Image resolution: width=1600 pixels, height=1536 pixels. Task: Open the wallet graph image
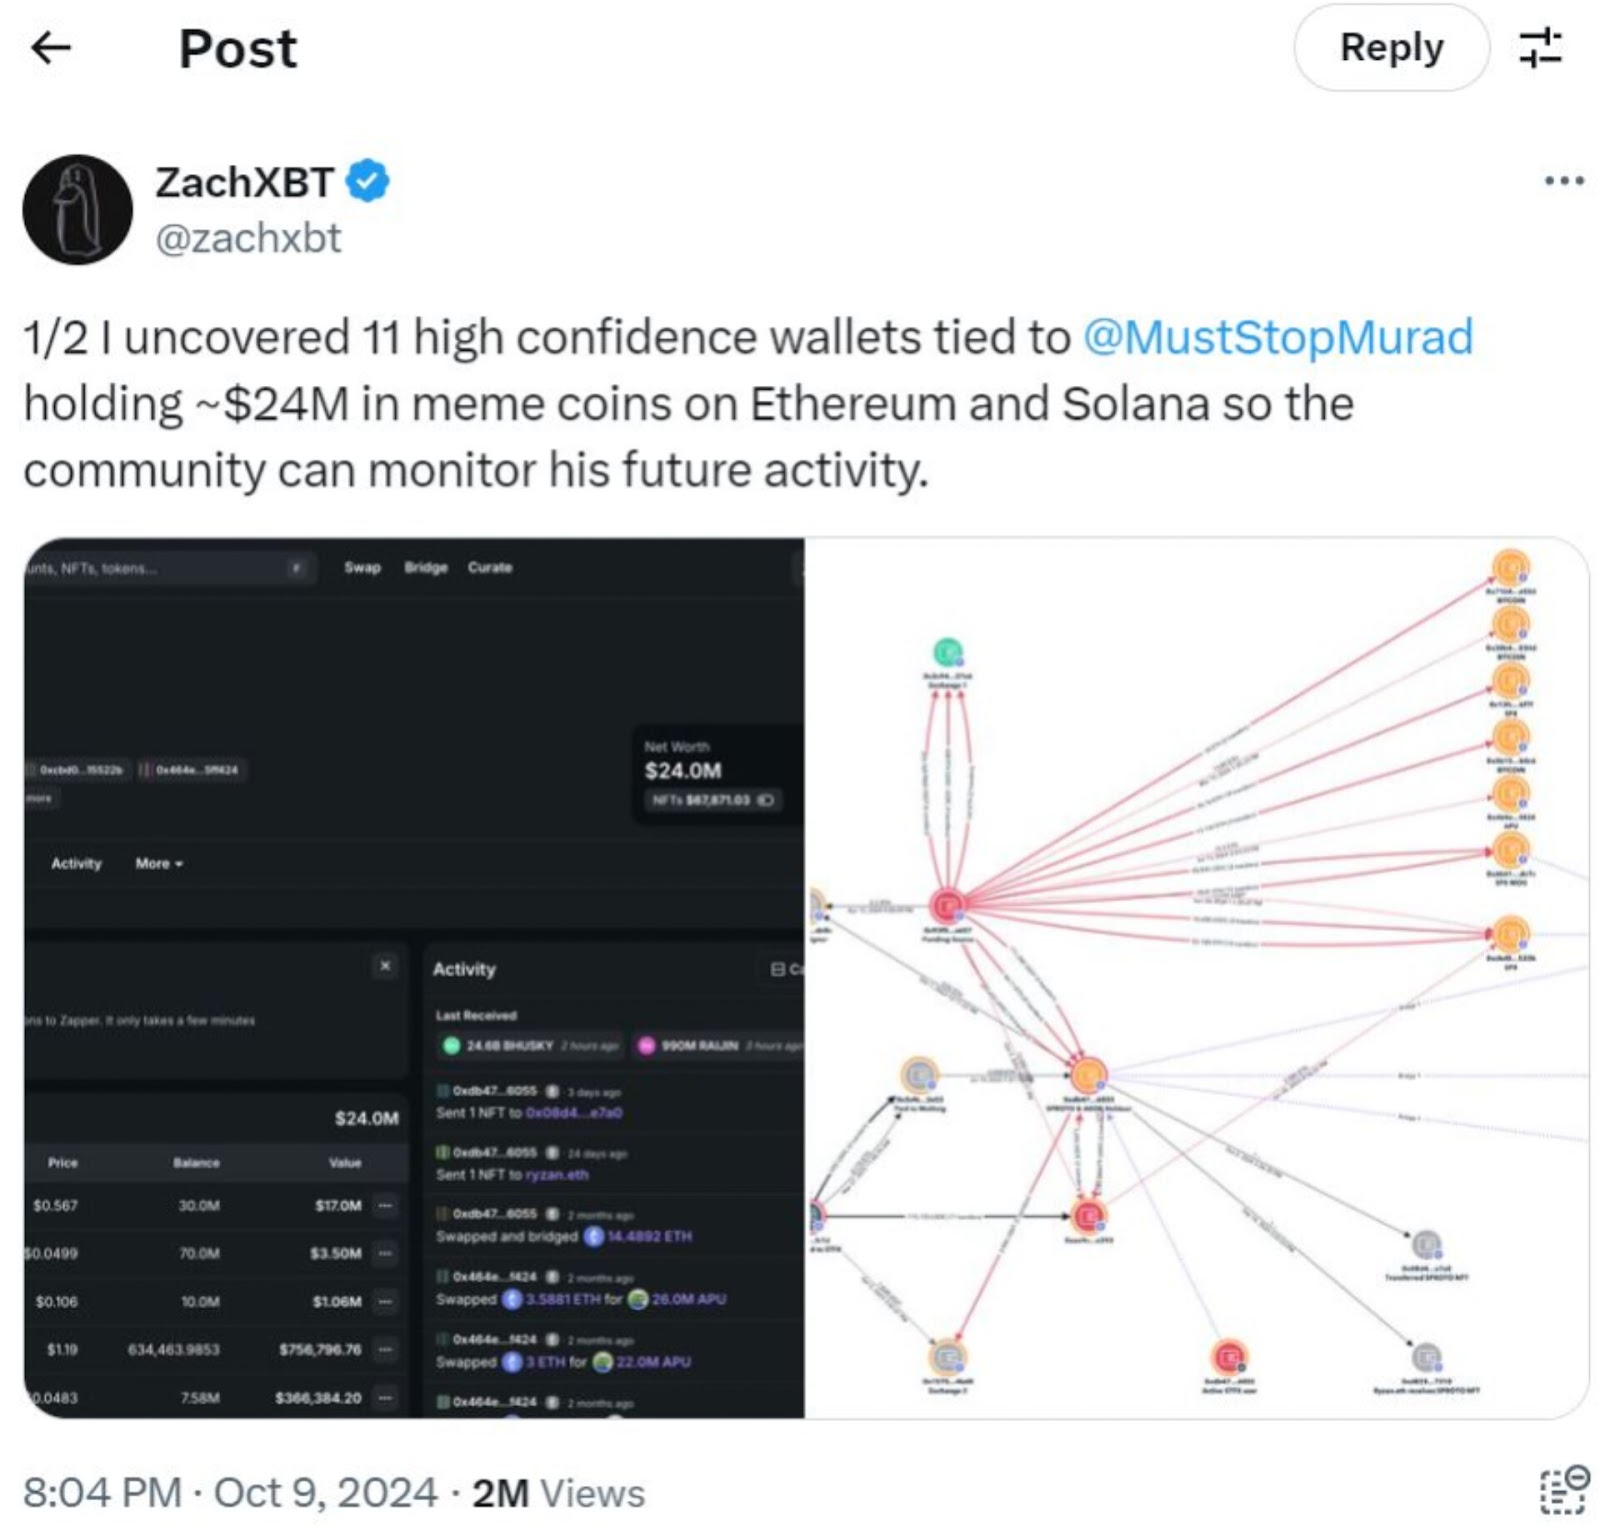point(1195,977)
